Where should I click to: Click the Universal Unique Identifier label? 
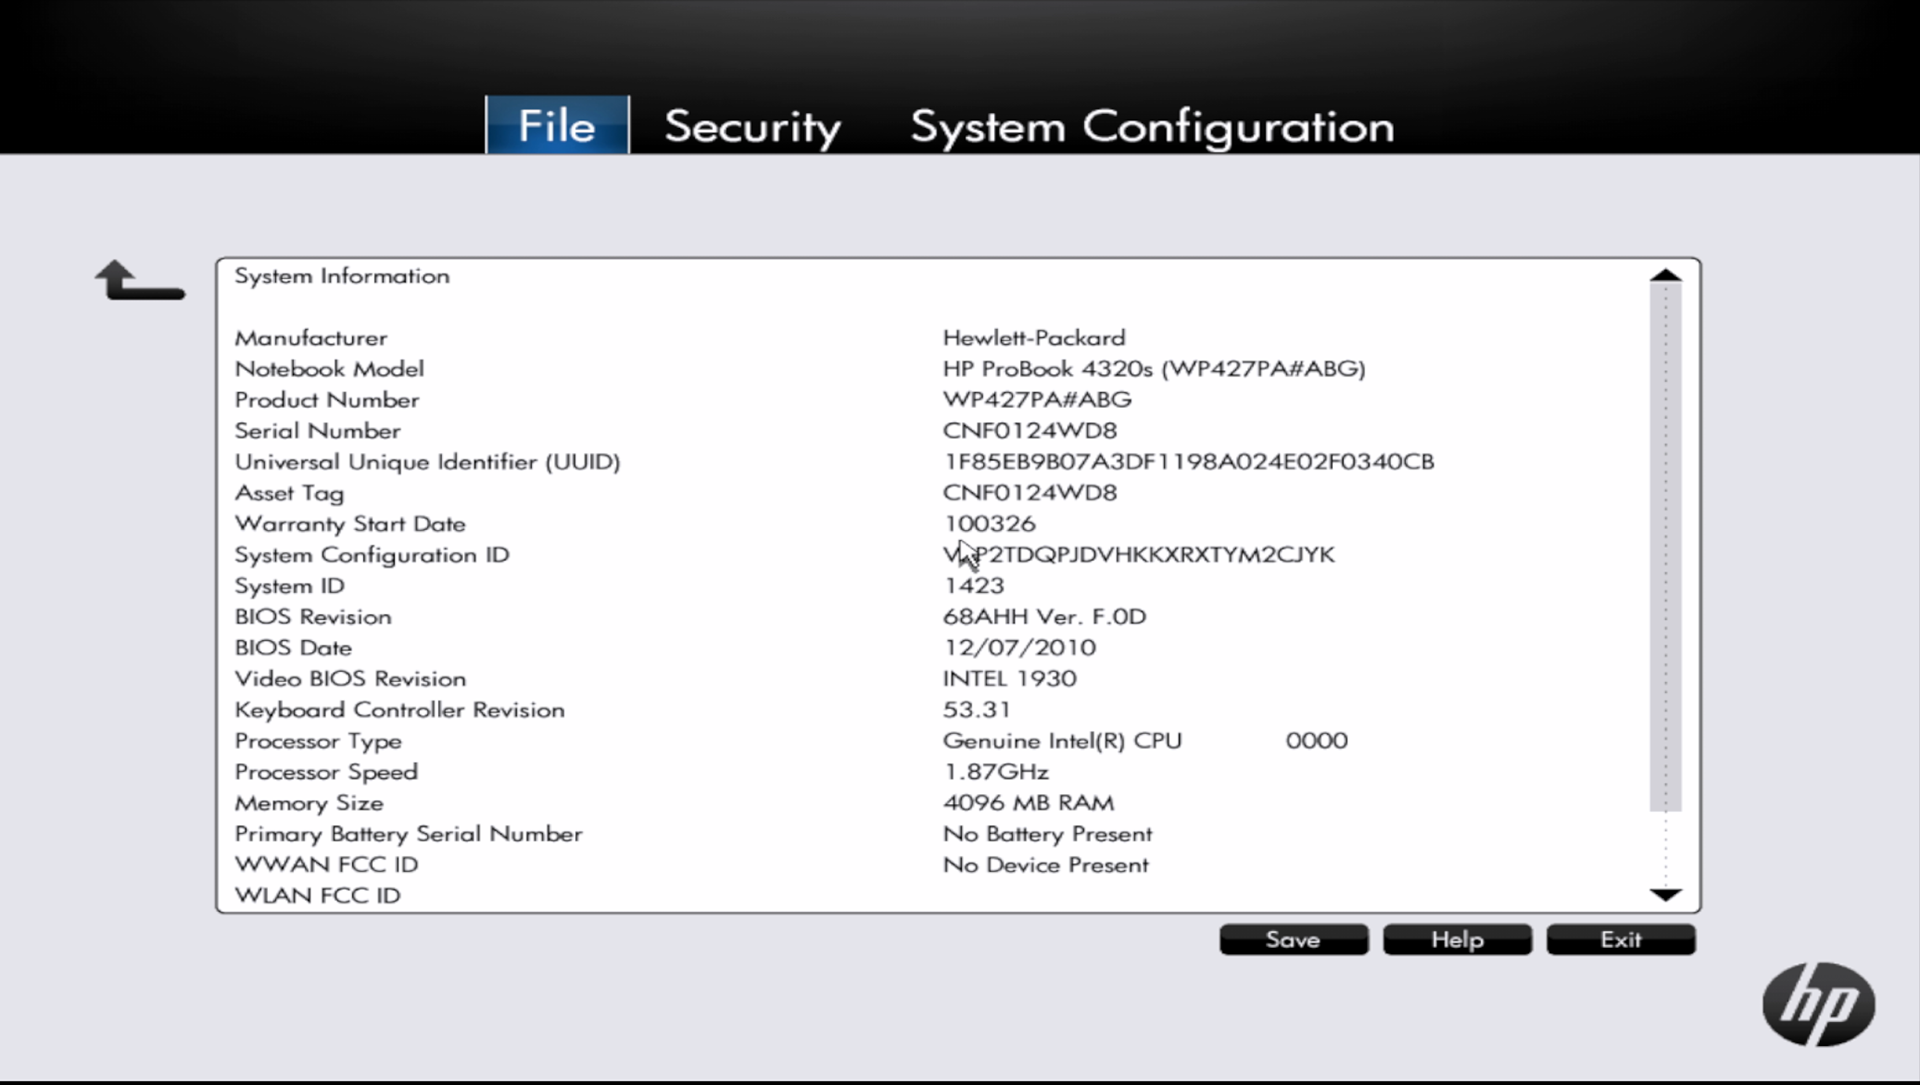tap(427, 462)
